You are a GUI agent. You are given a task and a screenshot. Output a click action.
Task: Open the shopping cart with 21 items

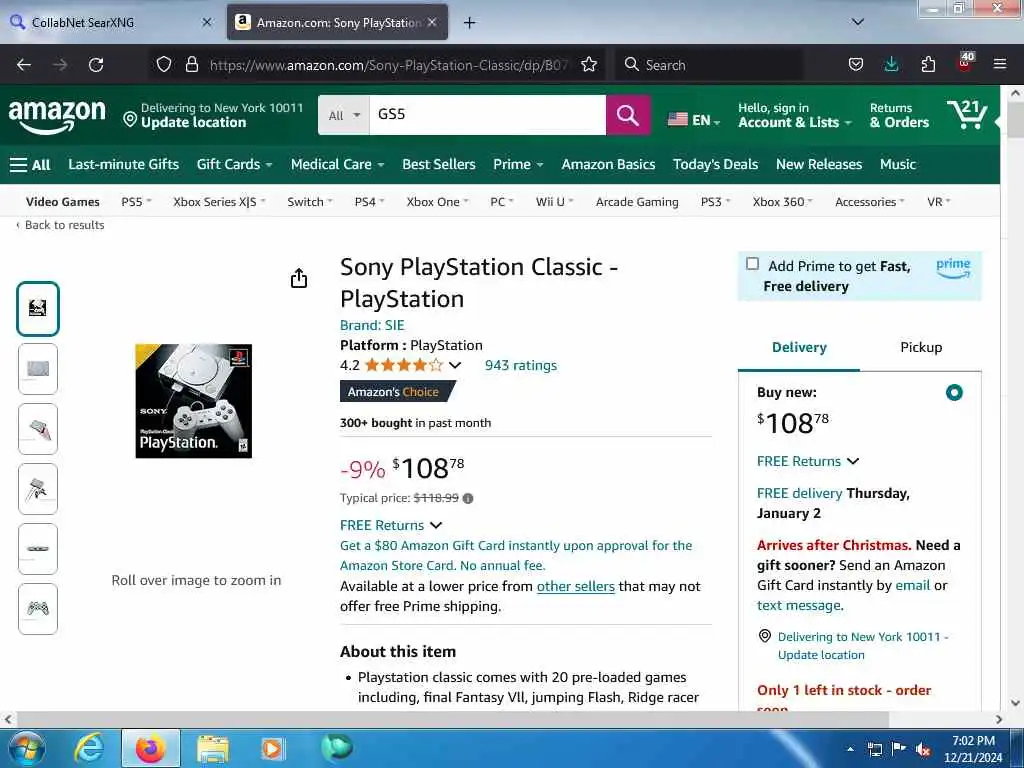pos(967,115)
